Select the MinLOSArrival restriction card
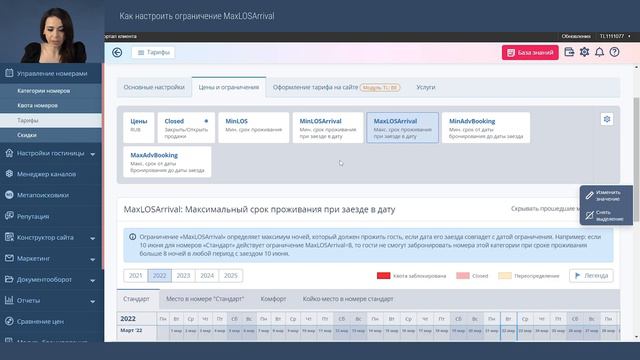The image size is (640, 360). (x=328, y=128)
